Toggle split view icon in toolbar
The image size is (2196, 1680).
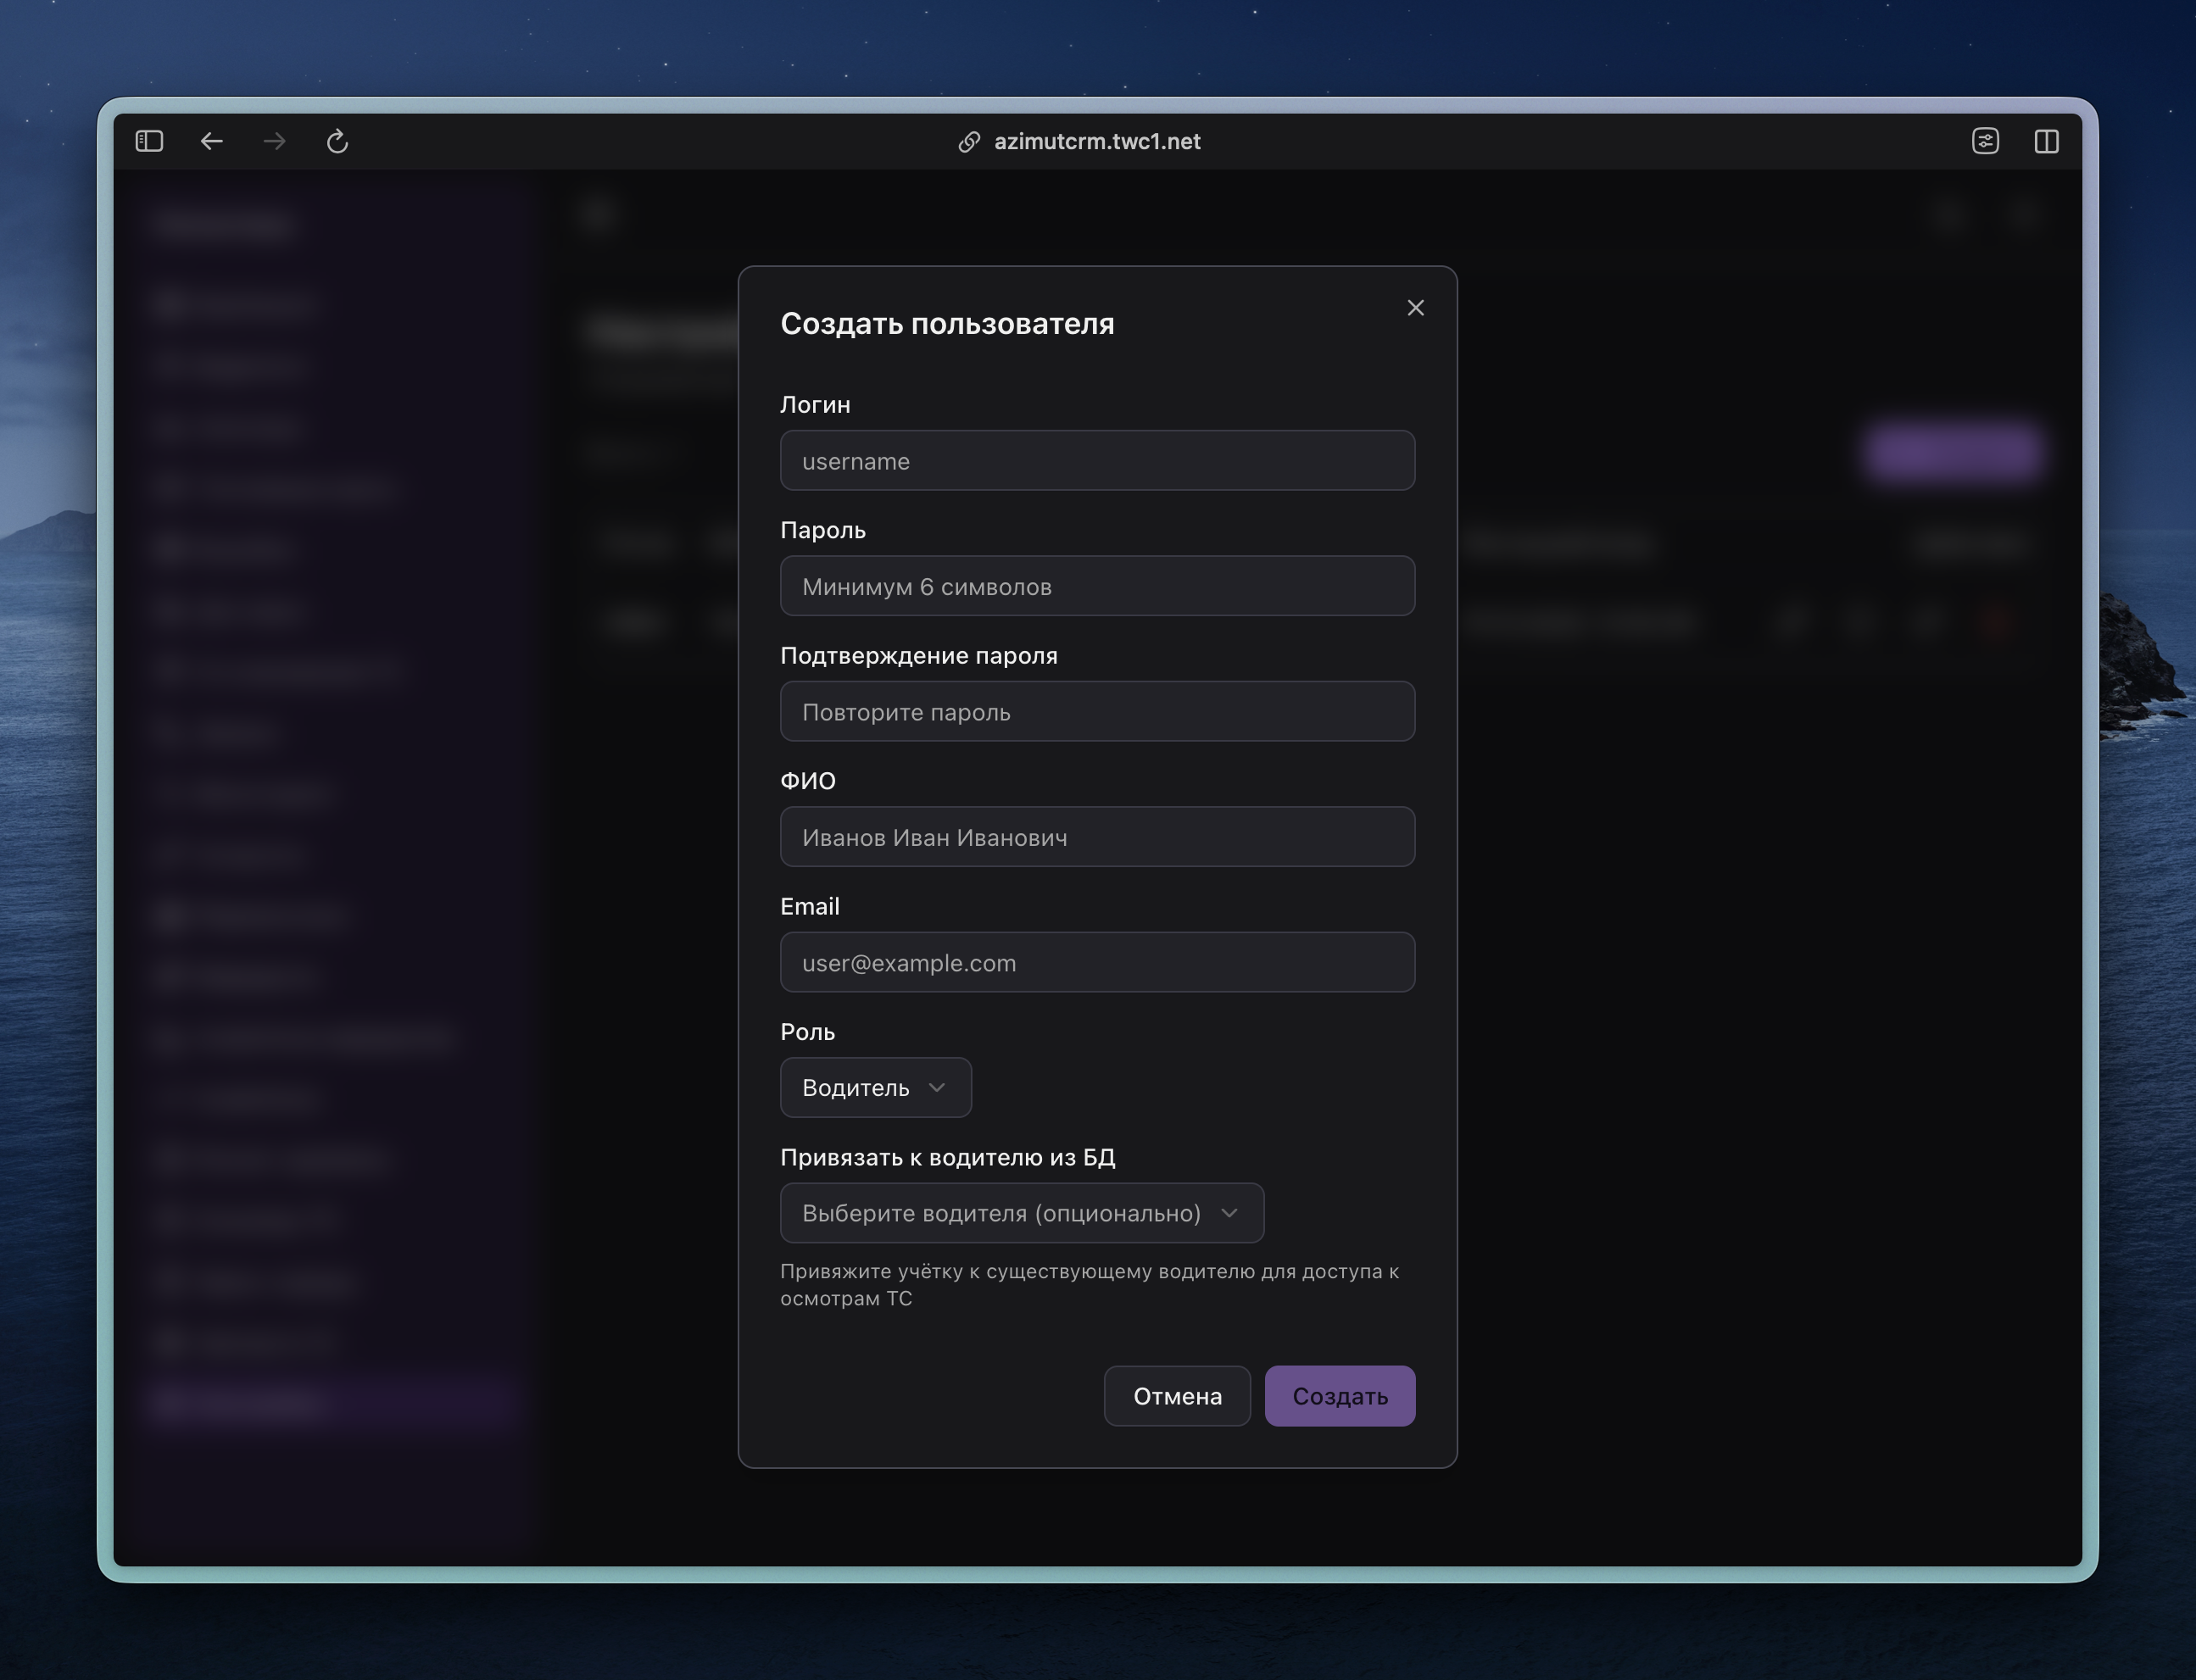coord(2046,141)
